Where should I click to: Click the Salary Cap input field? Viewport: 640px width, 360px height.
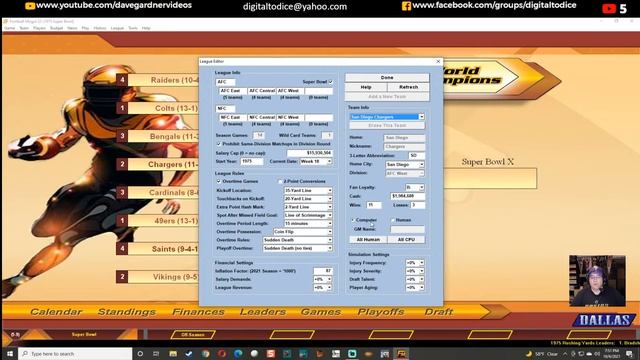[x=310, y=153]
